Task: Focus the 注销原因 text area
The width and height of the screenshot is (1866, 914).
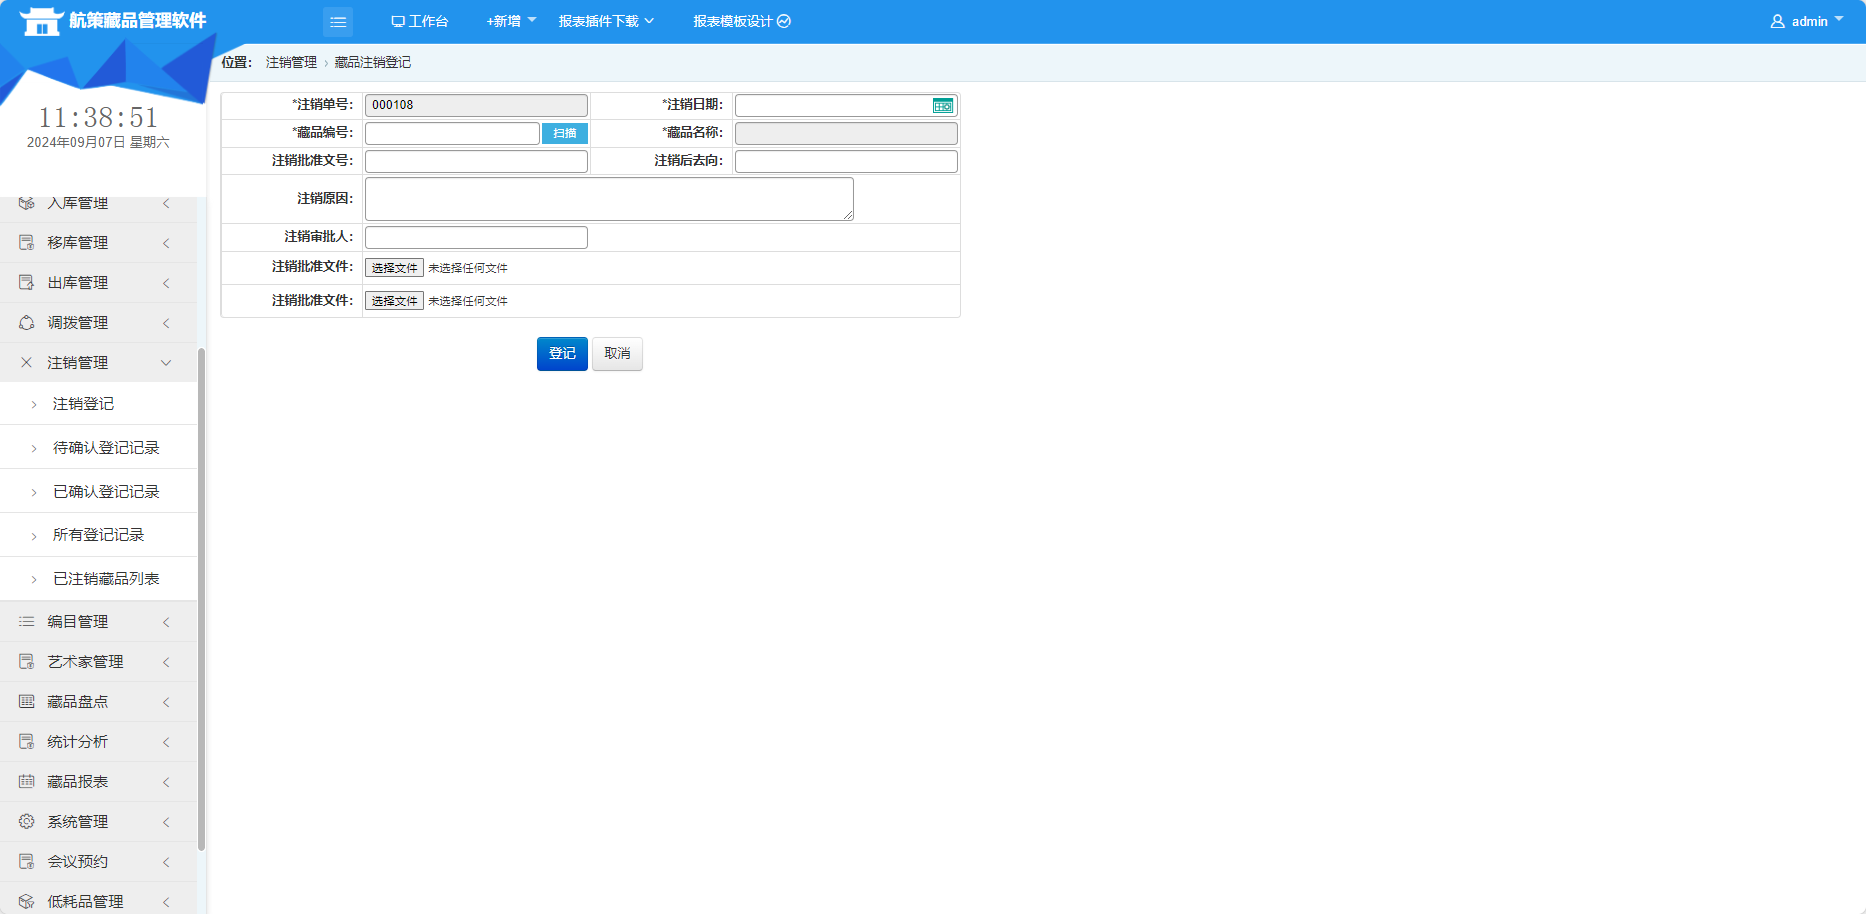Action: coord(608,199)
